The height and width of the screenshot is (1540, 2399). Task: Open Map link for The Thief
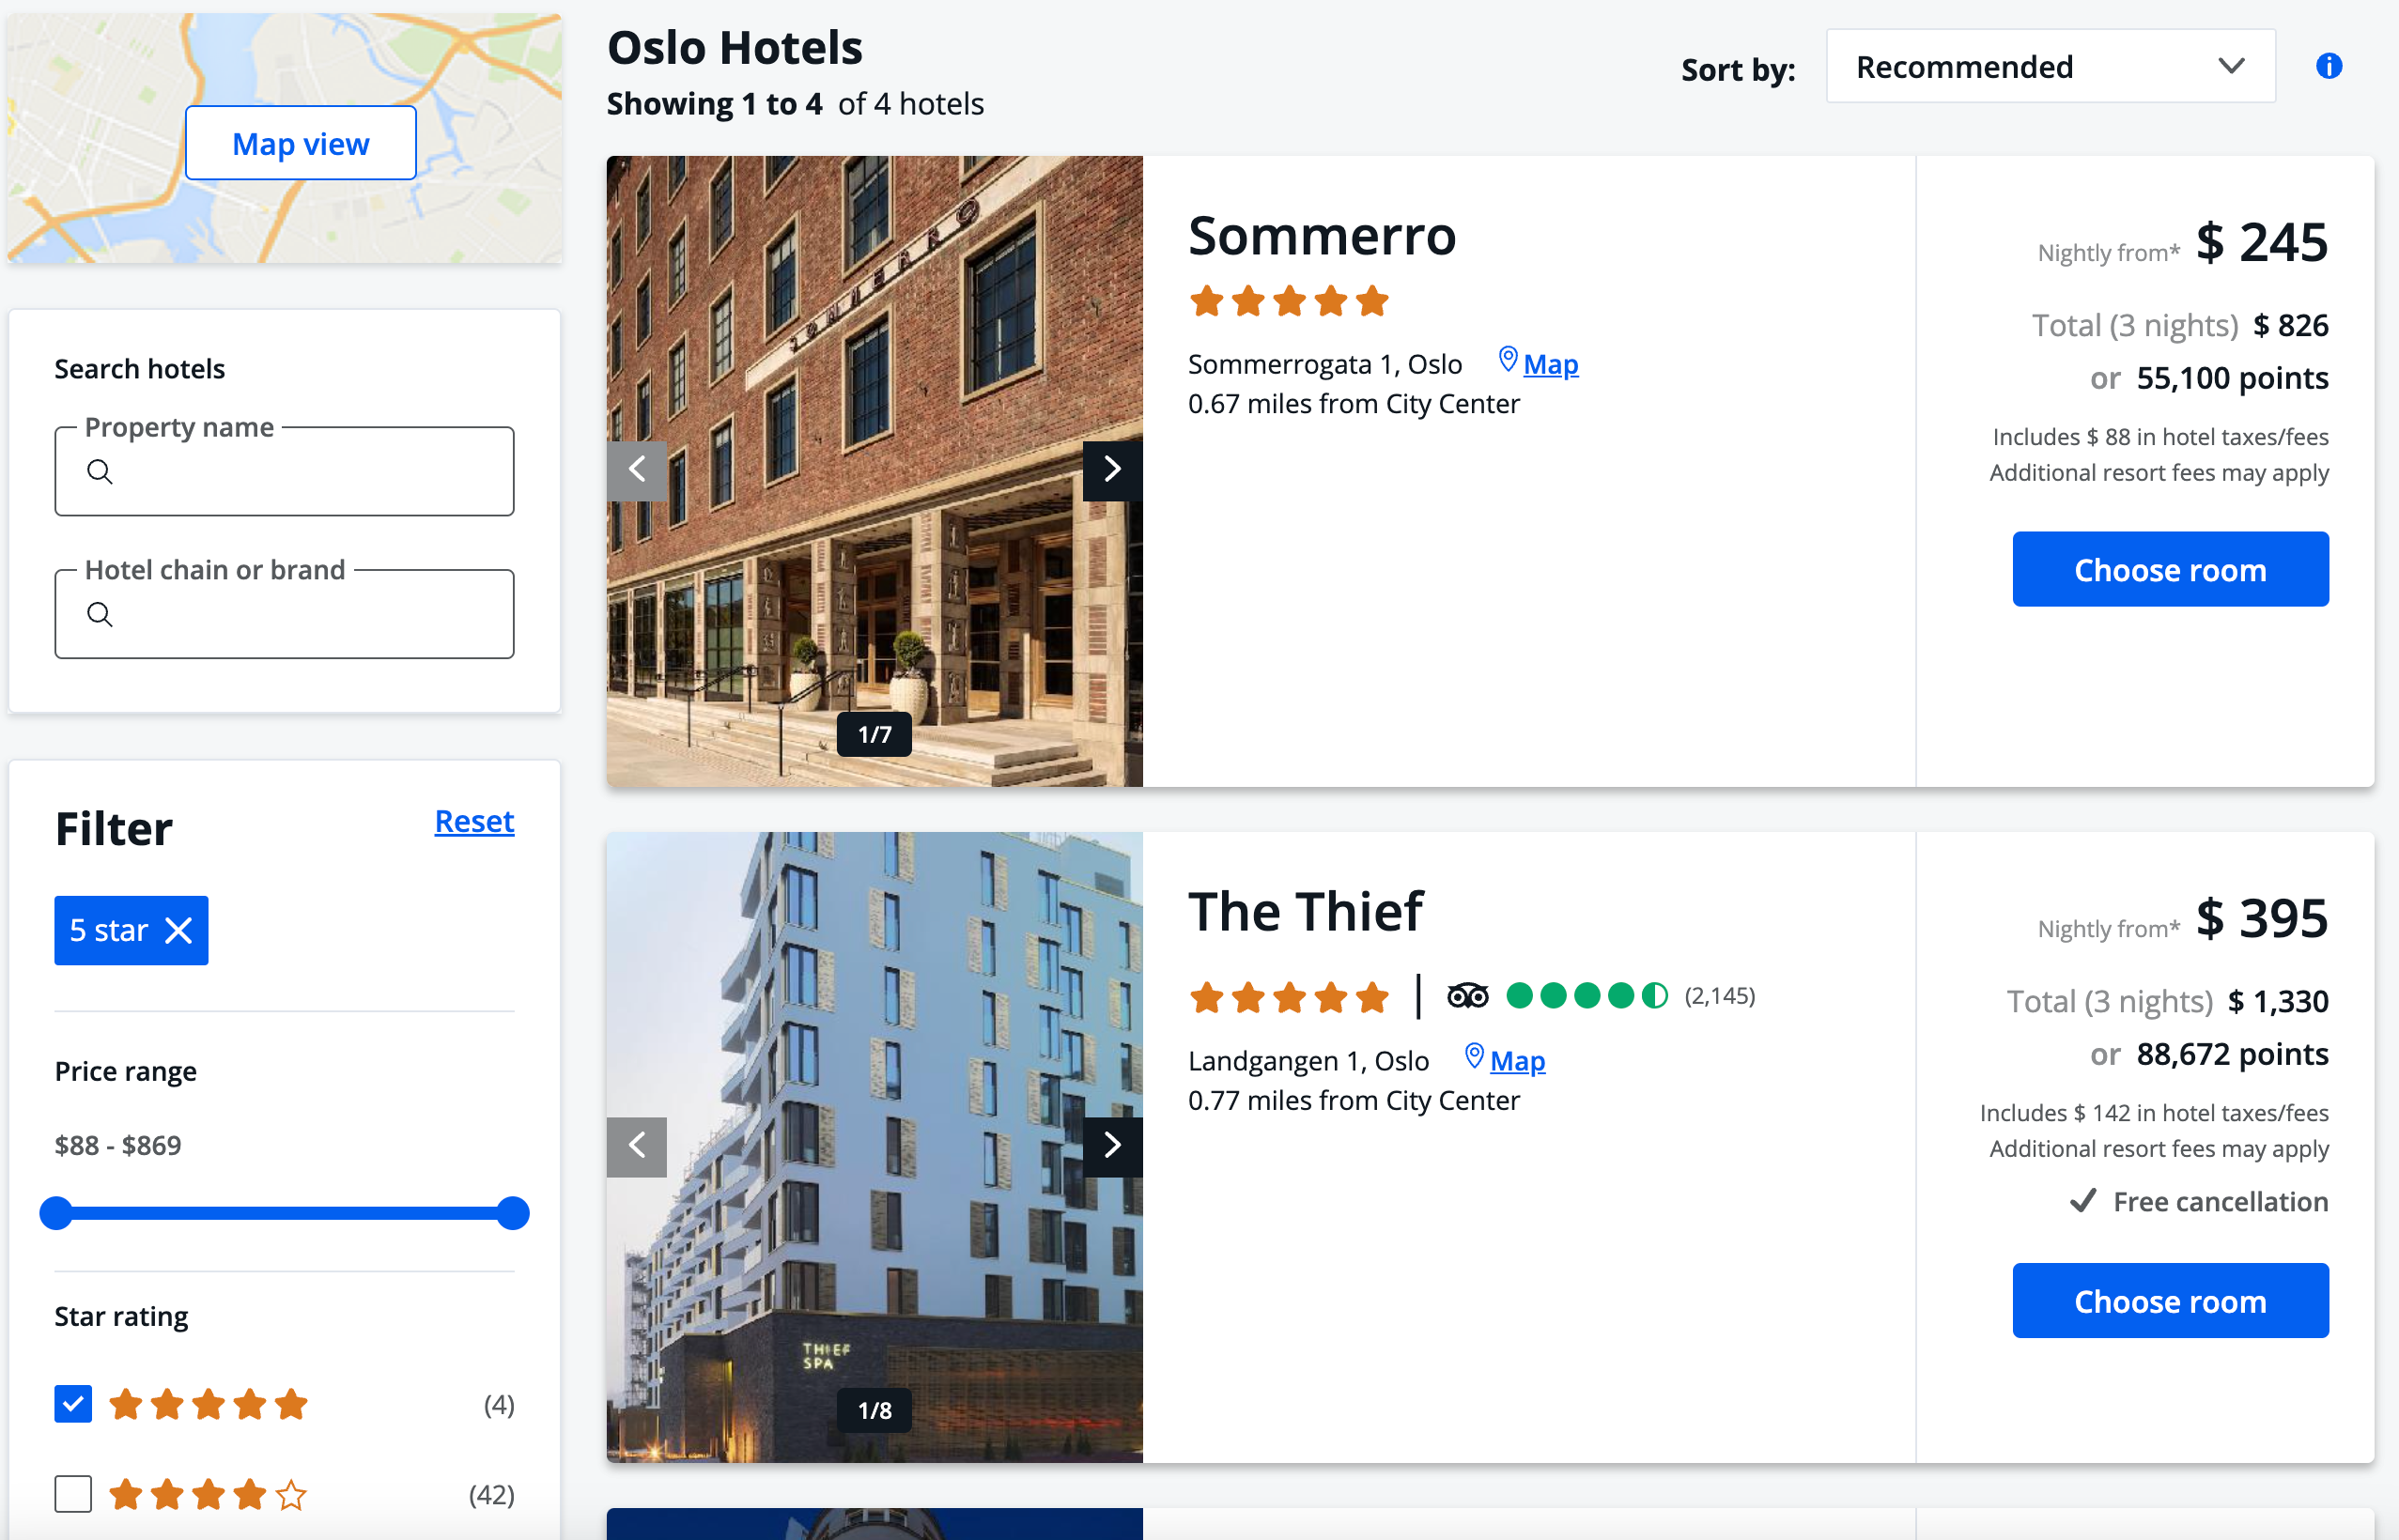click(1517, 1060)
